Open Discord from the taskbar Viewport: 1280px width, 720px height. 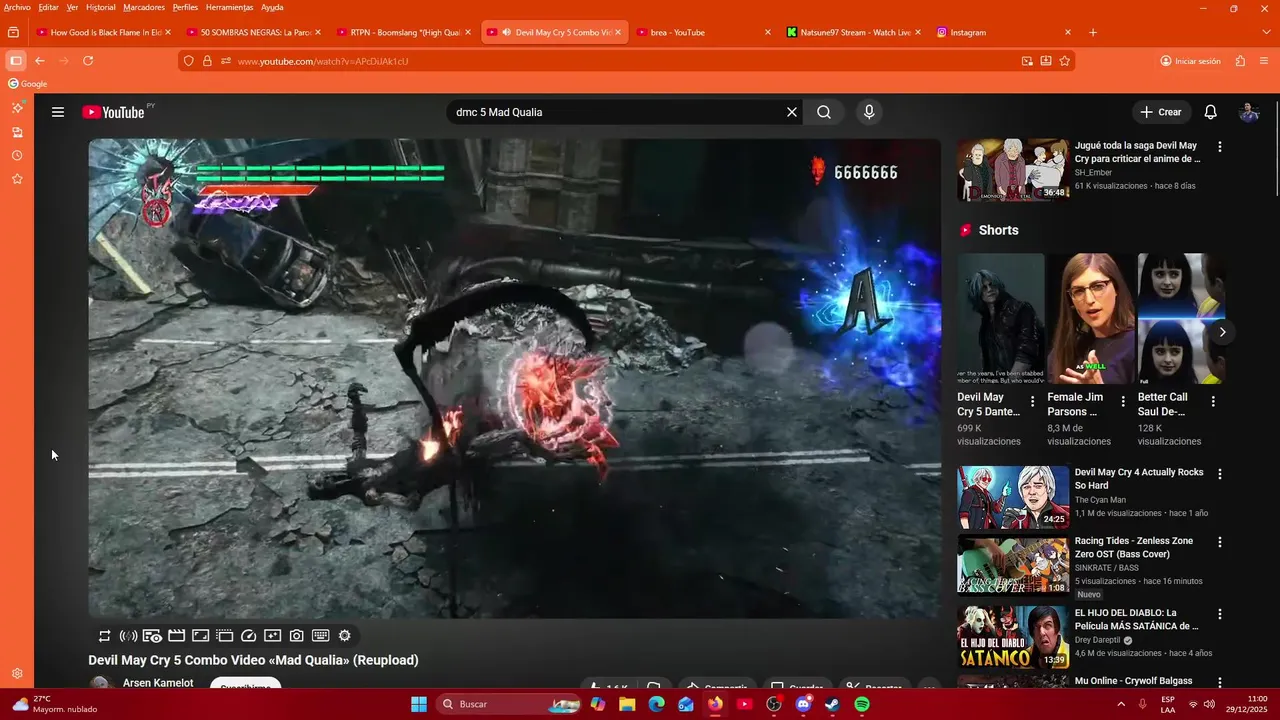(x=803, y=704)
